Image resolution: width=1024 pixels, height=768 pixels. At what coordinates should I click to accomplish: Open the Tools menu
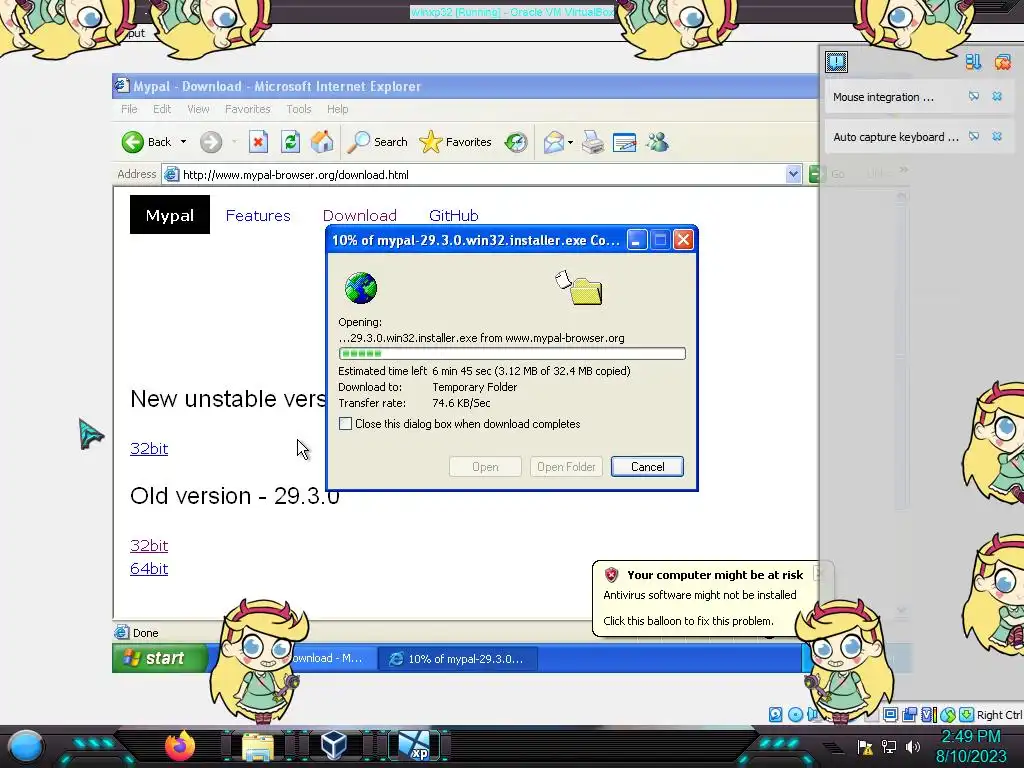coord(298,109)
